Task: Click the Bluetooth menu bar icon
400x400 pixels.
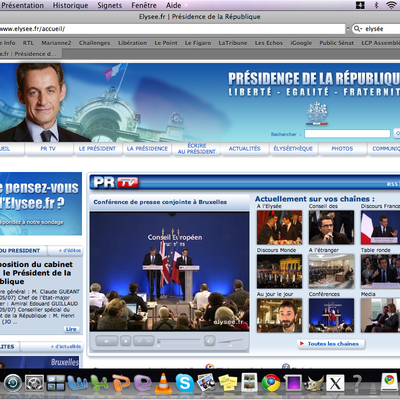Action: [x=376, y=5]
